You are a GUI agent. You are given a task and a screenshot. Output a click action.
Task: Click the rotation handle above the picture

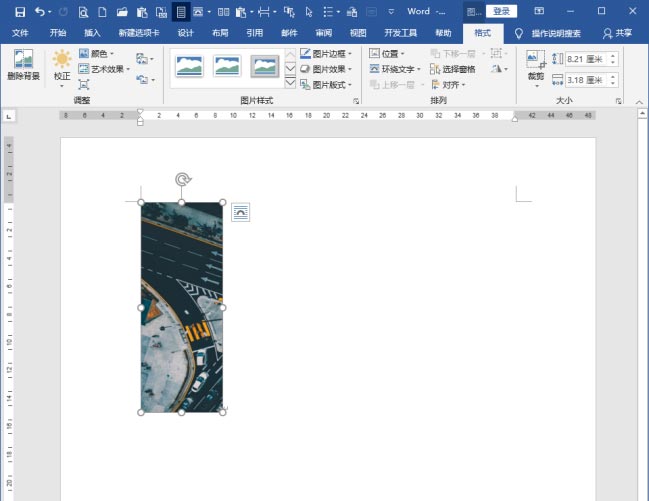pos(182,180)
